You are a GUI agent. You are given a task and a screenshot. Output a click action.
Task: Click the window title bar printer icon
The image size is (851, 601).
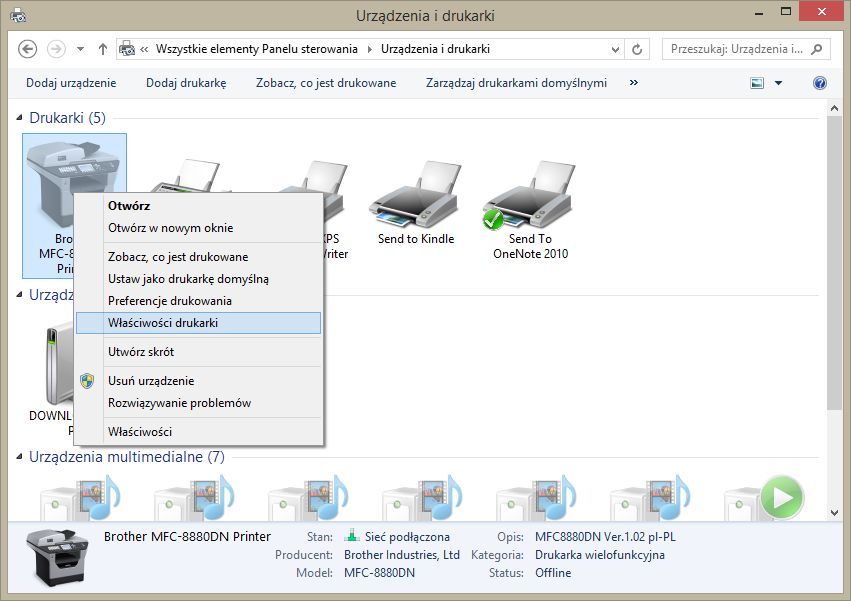click(18, 15)
